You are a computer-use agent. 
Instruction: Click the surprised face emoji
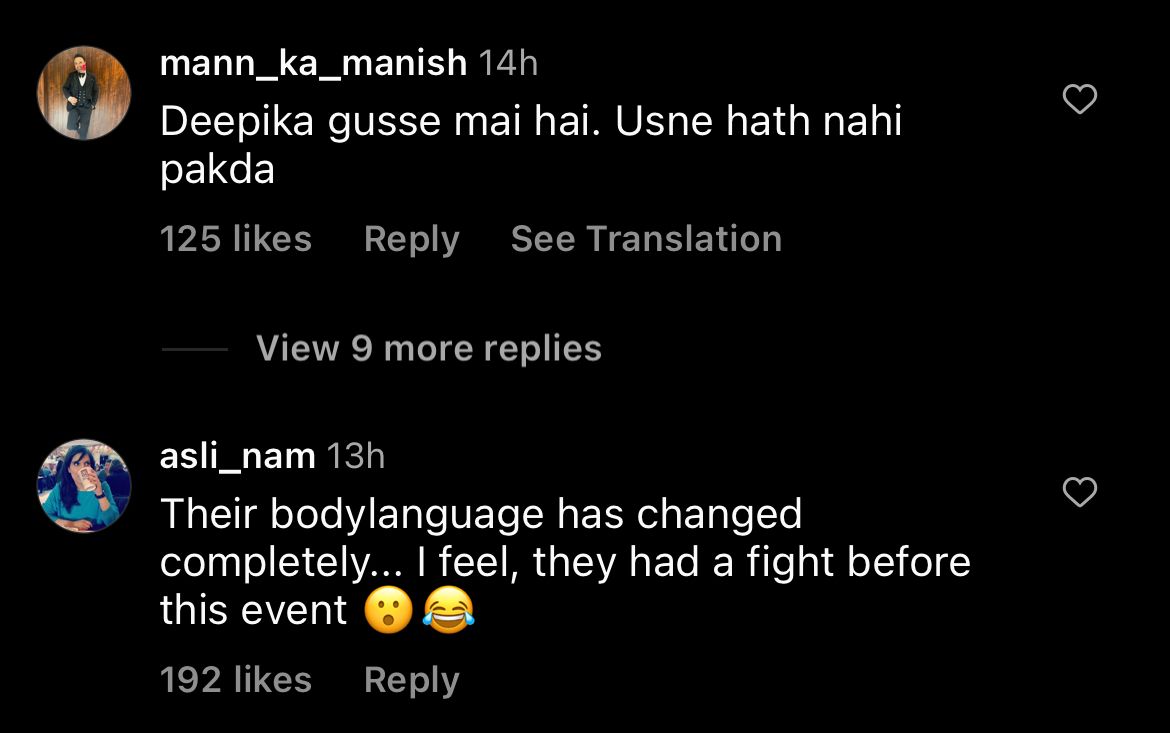[388, 611]
